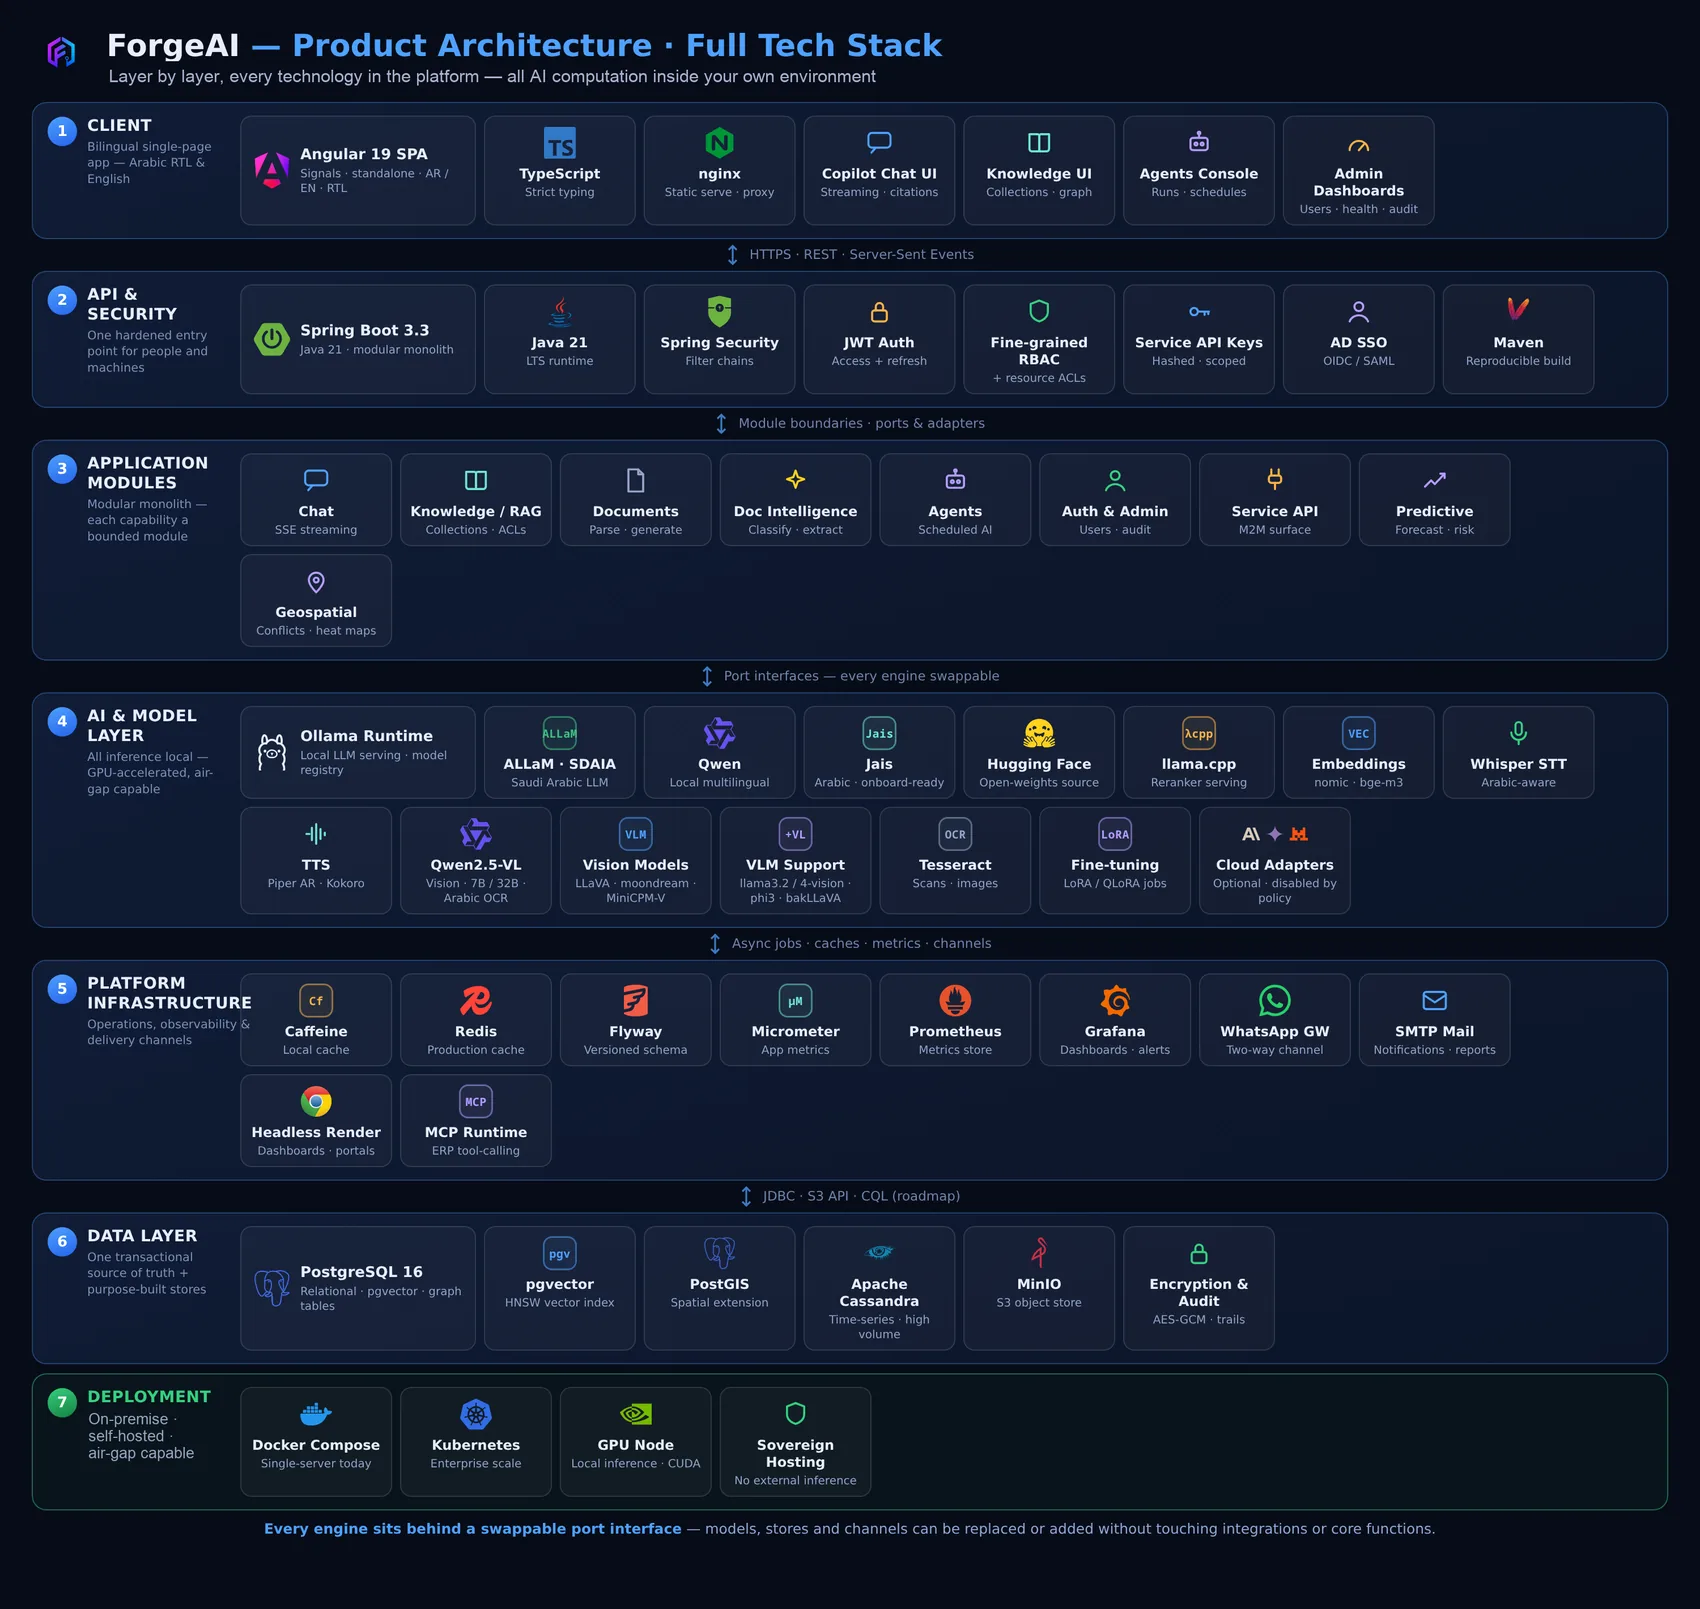Select the Embeddings card title
The height and width of the screenshot is (1609, 1700).
[1359, 764]
